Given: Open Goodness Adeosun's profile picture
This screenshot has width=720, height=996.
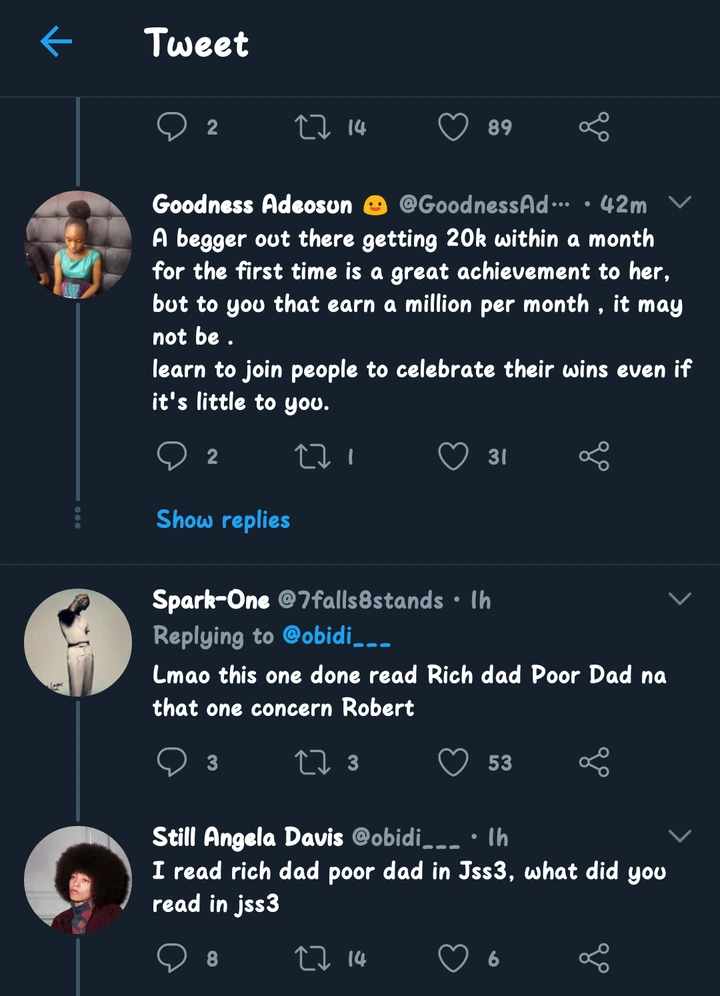Looking at the screenshot, I should tap(78, 243).
